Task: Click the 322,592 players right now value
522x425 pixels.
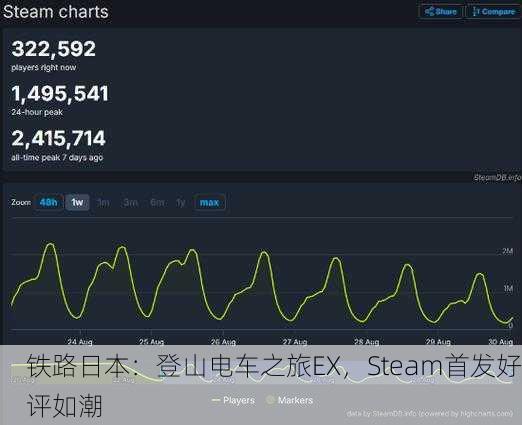Action: [x=54, y=49]
